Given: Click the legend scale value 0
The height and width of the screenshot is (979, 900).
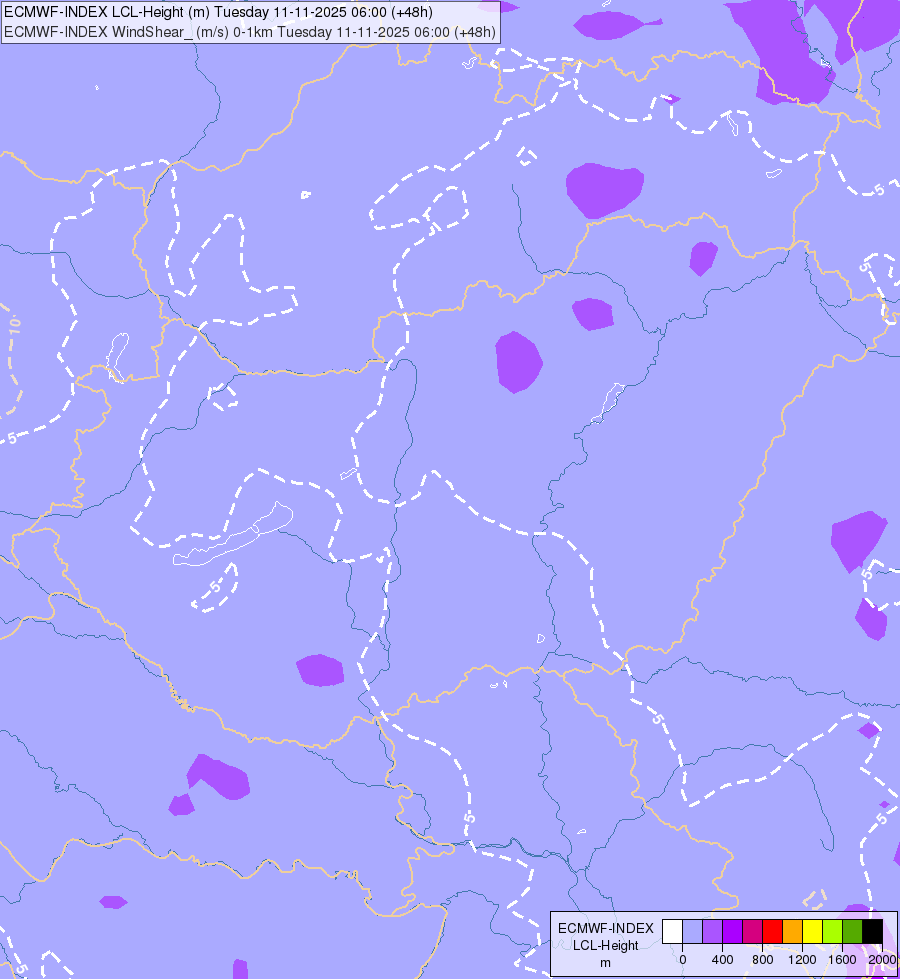Looking at the screenshot, I should coord(683,960).
